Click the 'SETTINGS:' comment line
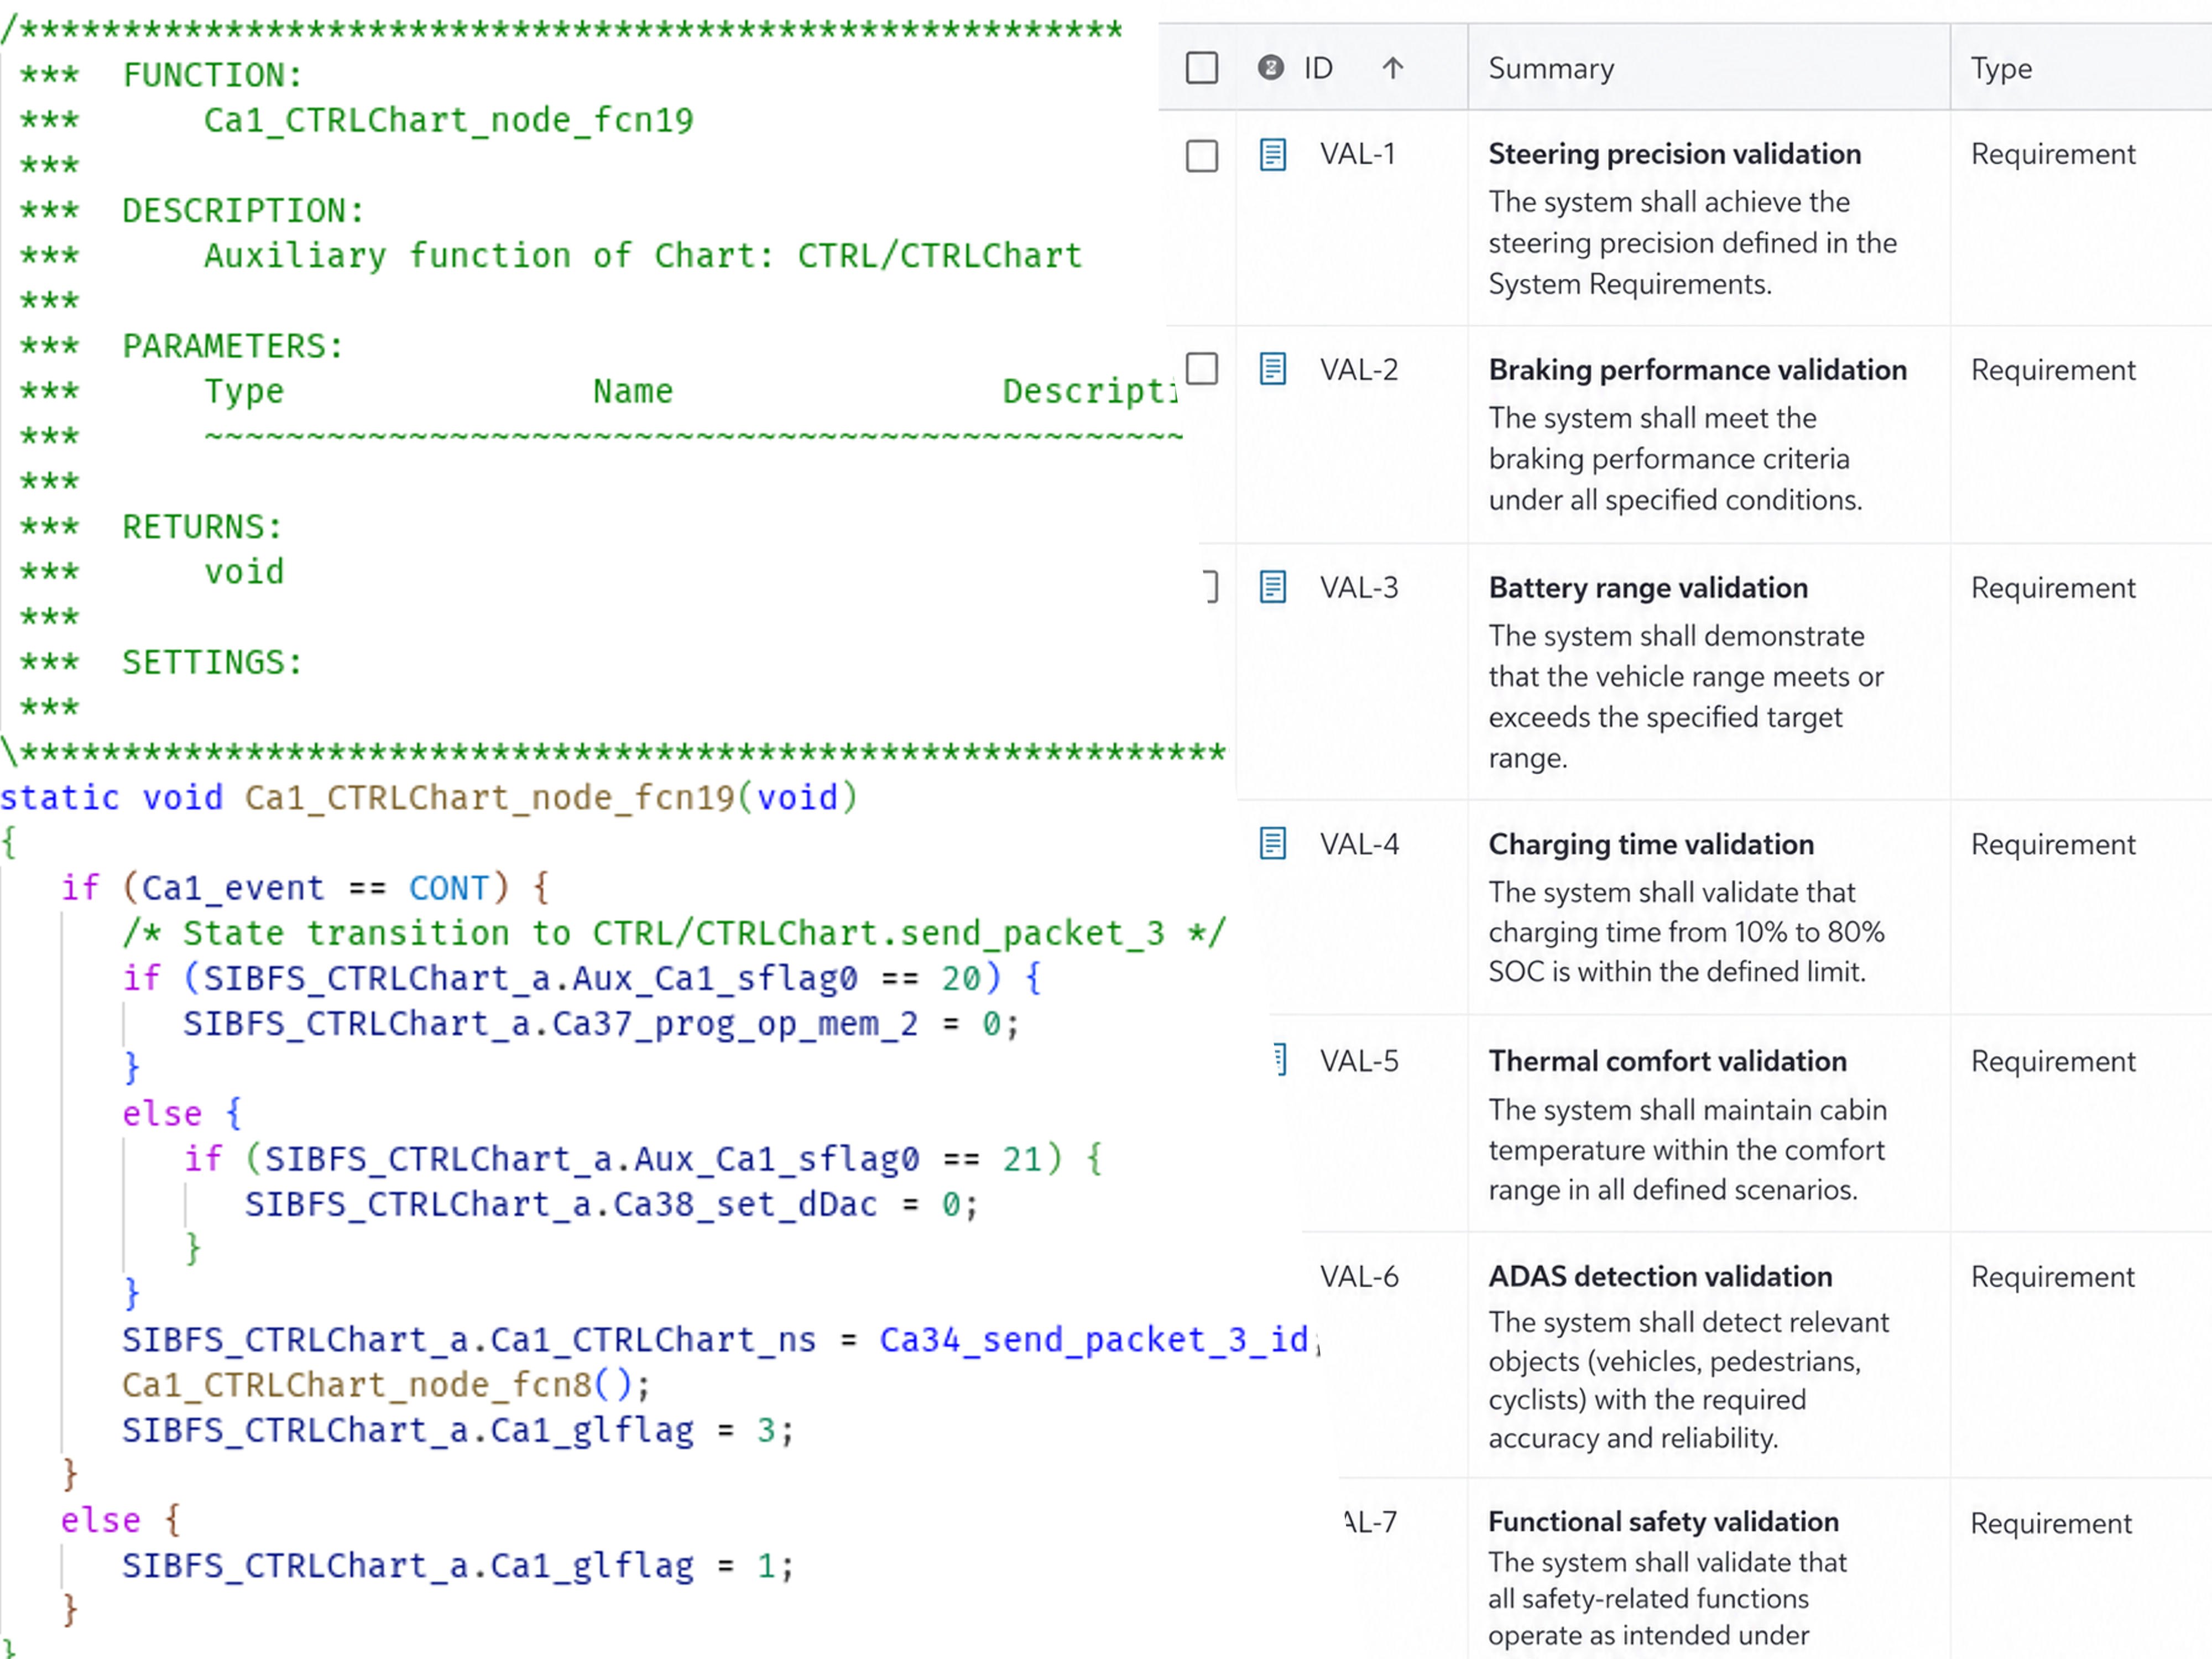The width and height of the screenshot is (2212, 1659). [212, 662]
